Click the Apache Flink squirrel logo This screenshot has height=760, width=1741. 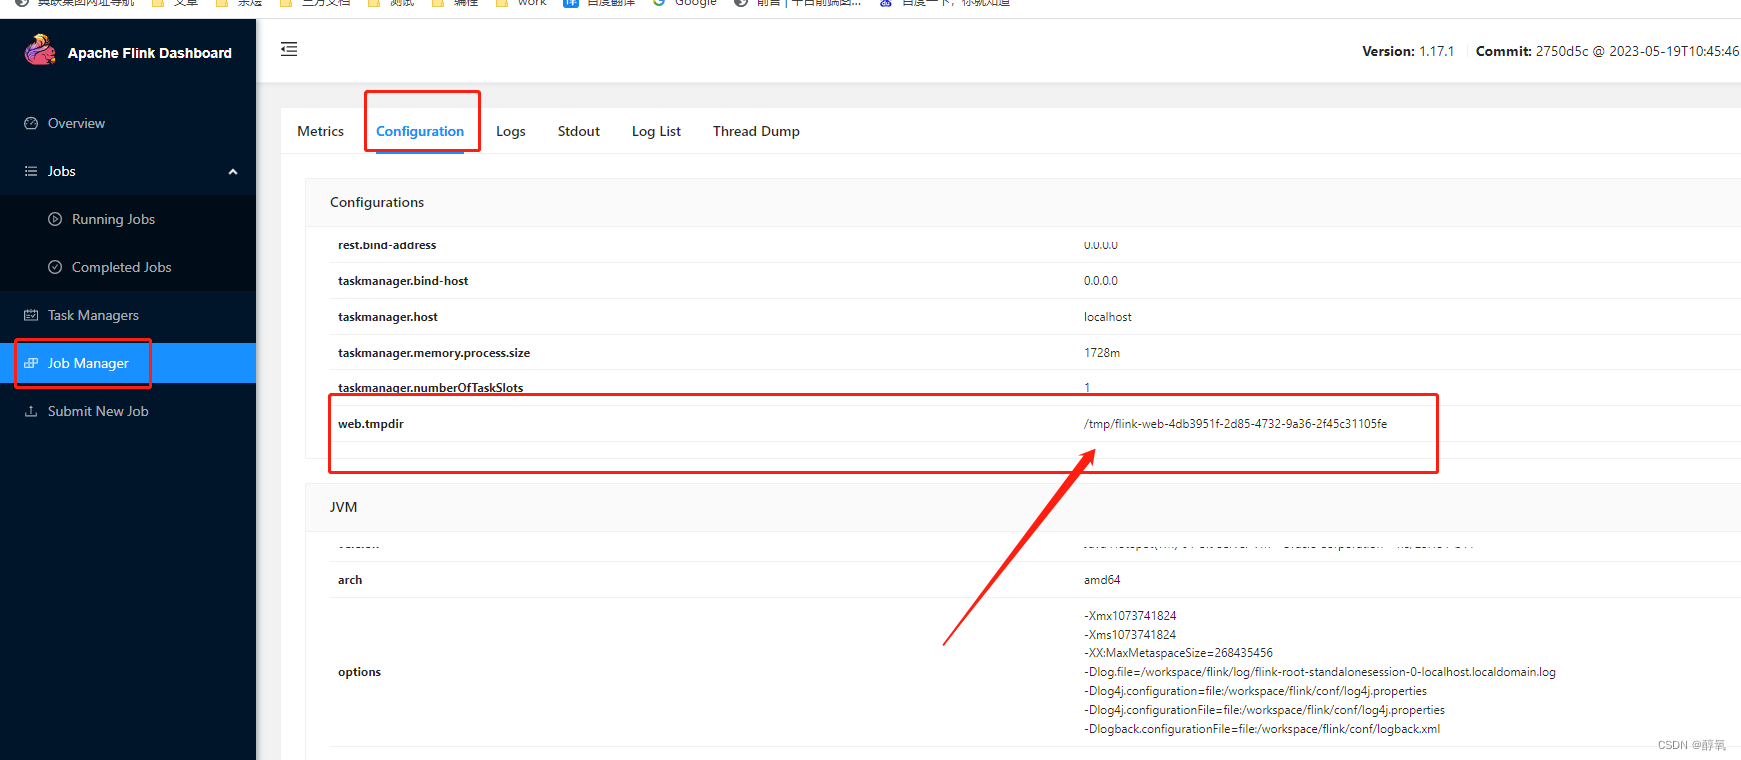(x=40, y=50)
